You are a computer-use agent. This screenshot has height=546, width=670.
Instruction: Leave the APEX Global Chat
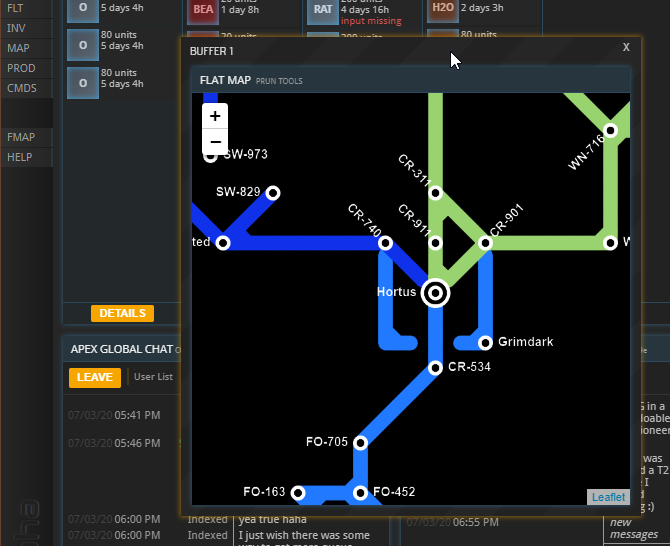[94, 377]
